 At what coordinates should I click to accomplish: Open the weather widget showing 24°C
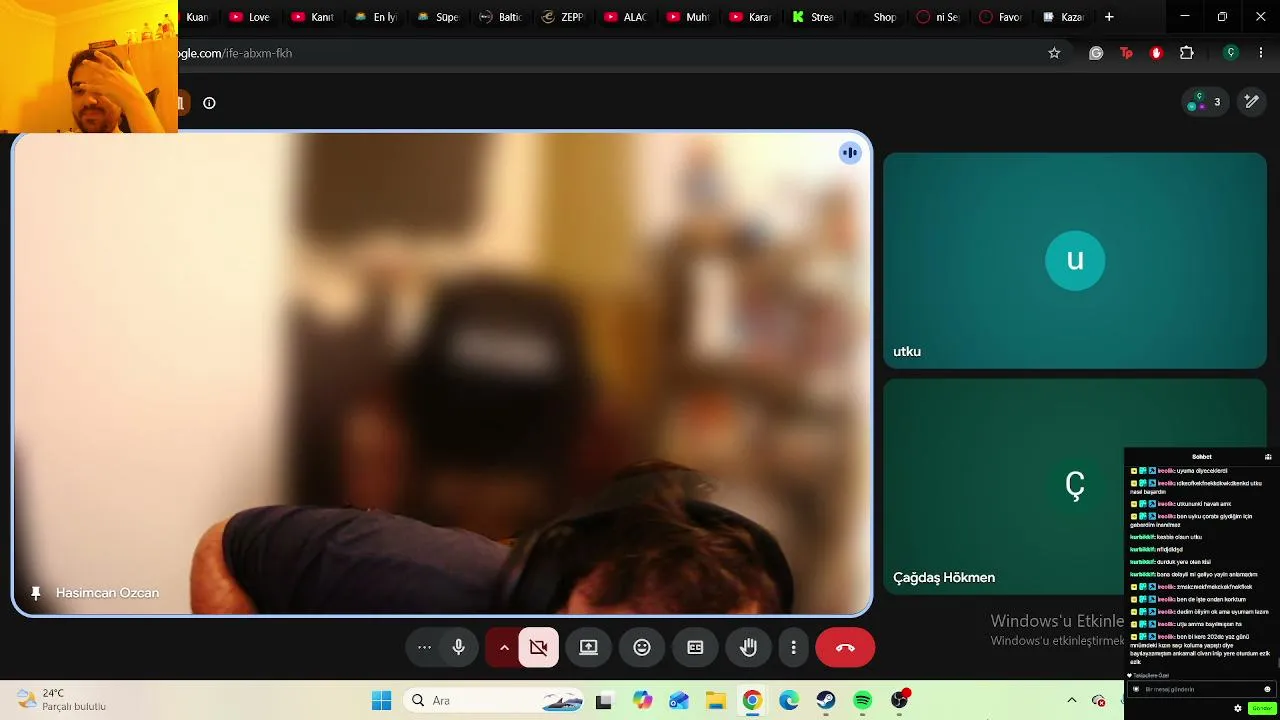[62, 700]
